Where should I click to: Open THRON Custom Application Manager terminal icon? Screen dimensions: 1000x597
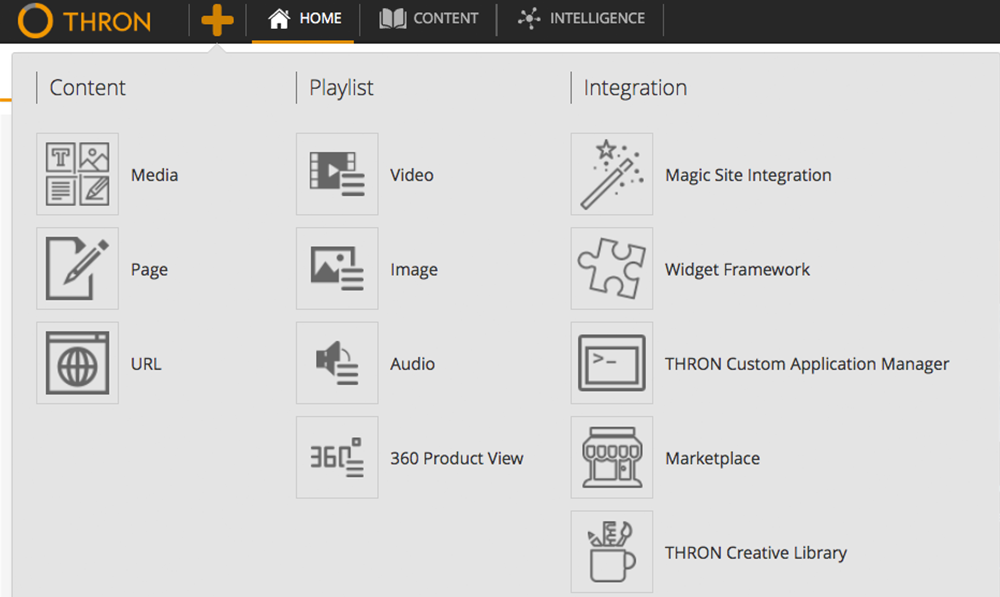point(612,363)
